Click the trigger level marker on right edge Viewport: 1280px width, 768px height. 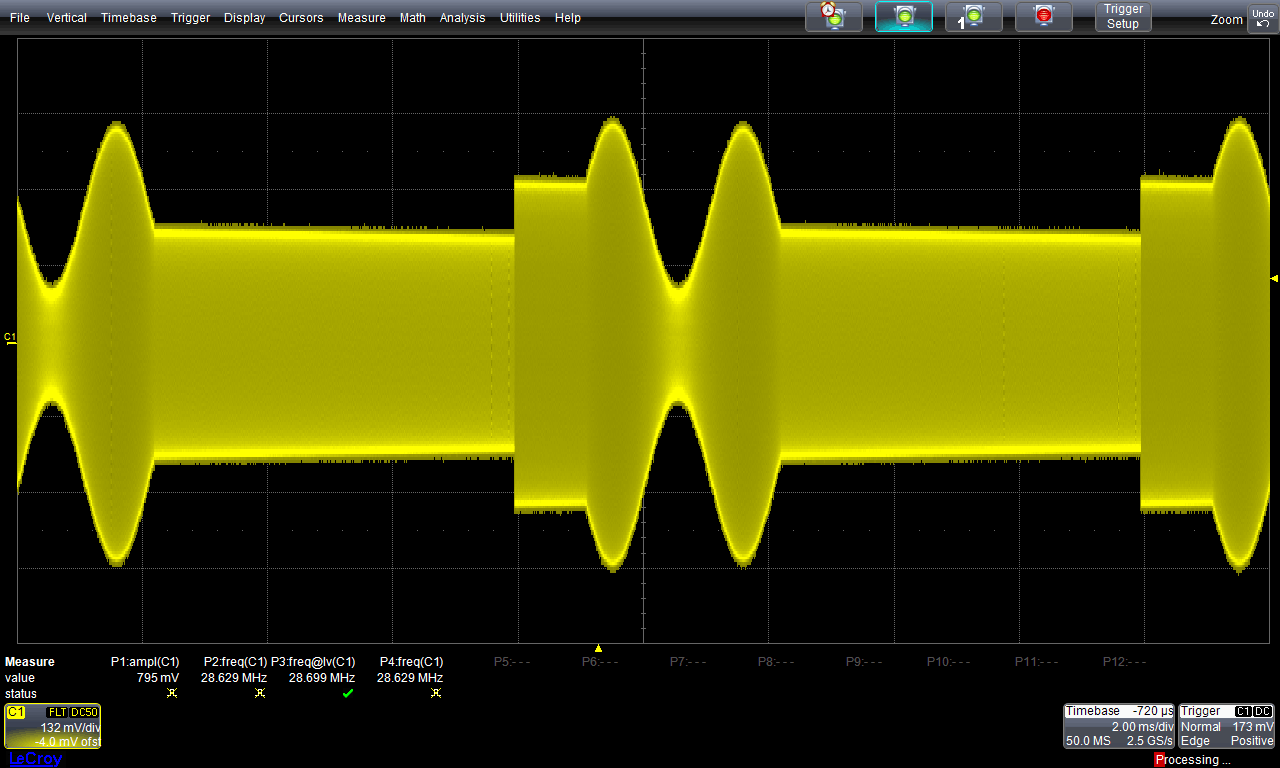(x=1273, y=277)
